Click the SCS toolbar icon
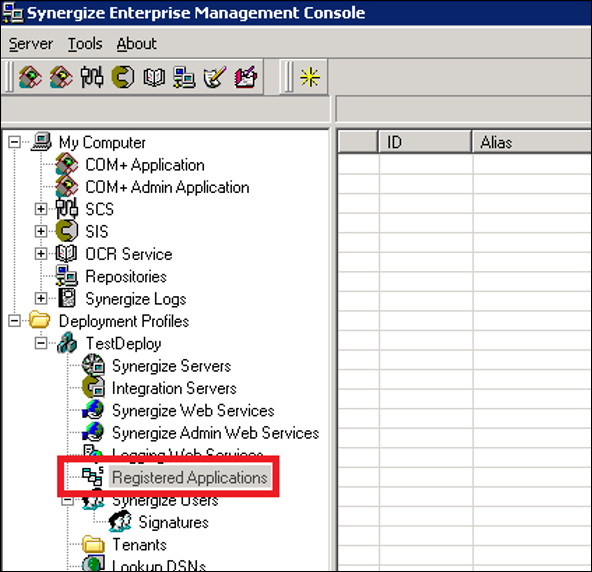Viewport: 592px width, 572px height. [92, 77]
